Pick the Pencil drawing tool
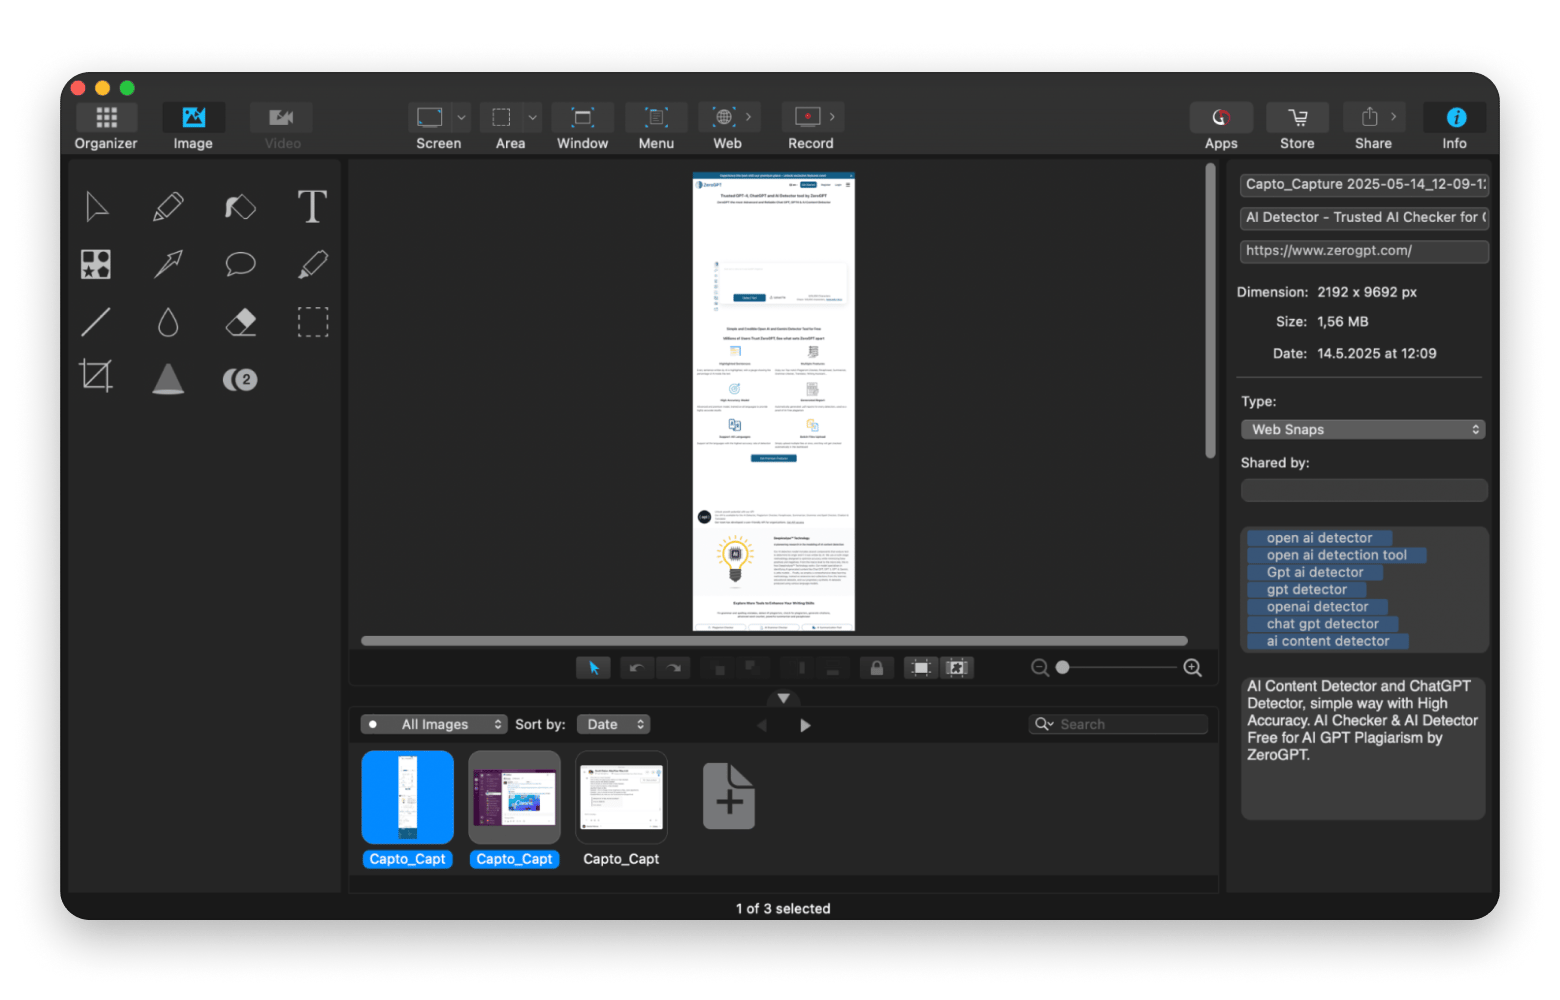The height and width of the screenshot is (1000, 1560). [x=168, y=207]
